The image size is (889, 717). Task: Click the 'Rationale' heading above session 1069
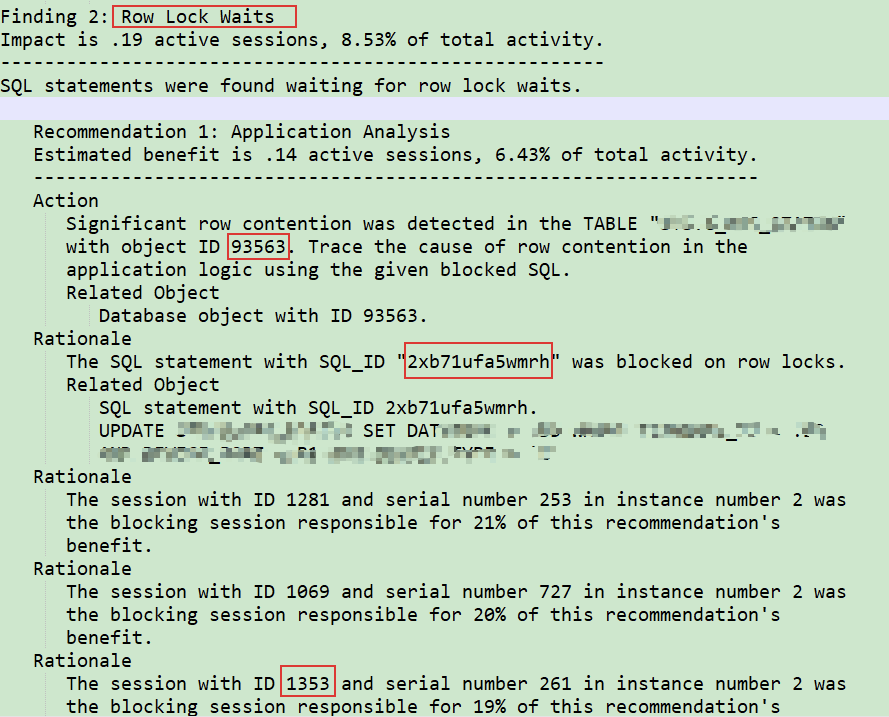click(x=82, y=568)
